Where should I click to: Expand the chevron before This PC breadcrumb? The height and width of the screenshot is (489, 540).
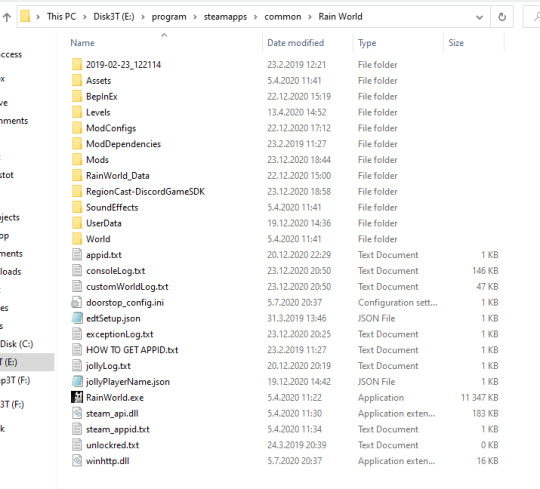pos(38,17)
